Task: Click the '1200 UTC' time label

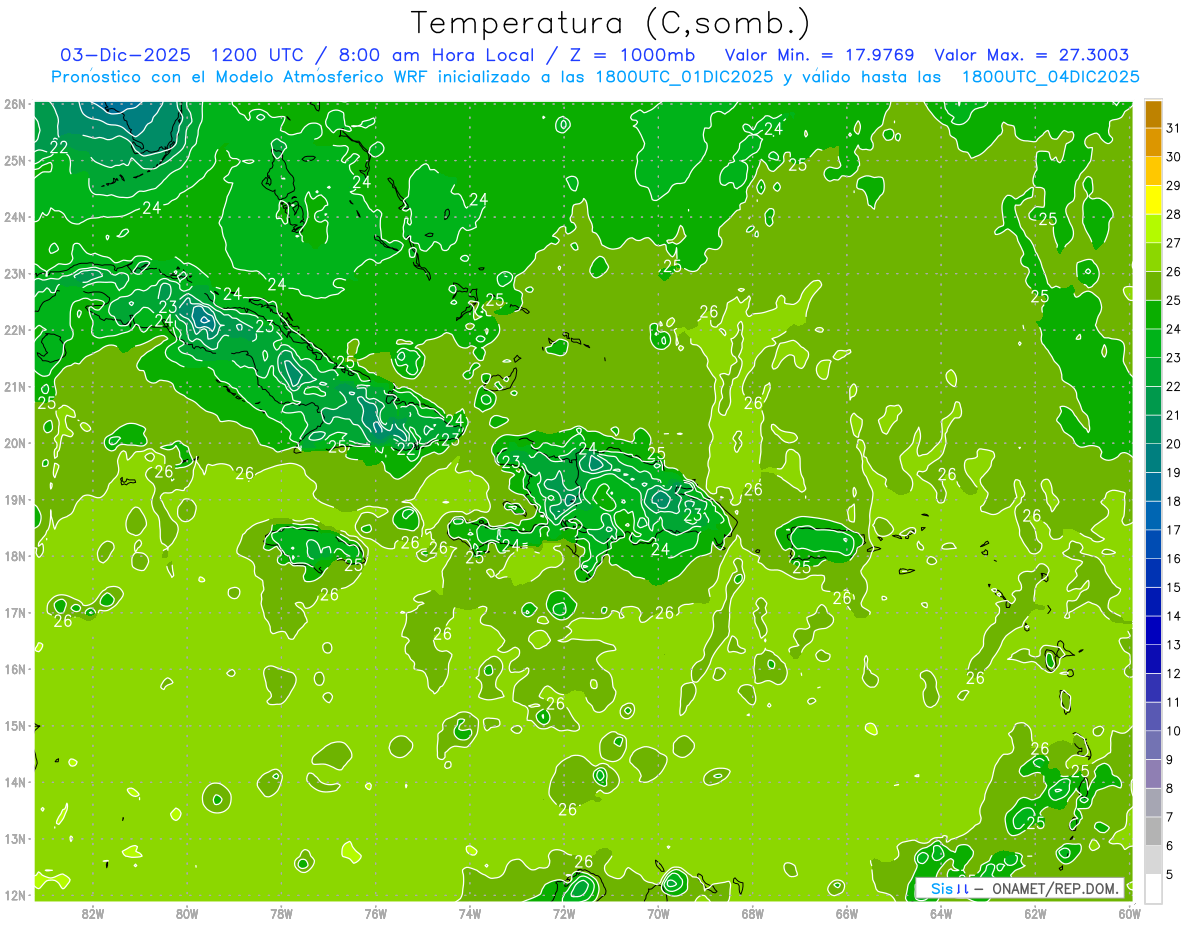Action: 258,55
